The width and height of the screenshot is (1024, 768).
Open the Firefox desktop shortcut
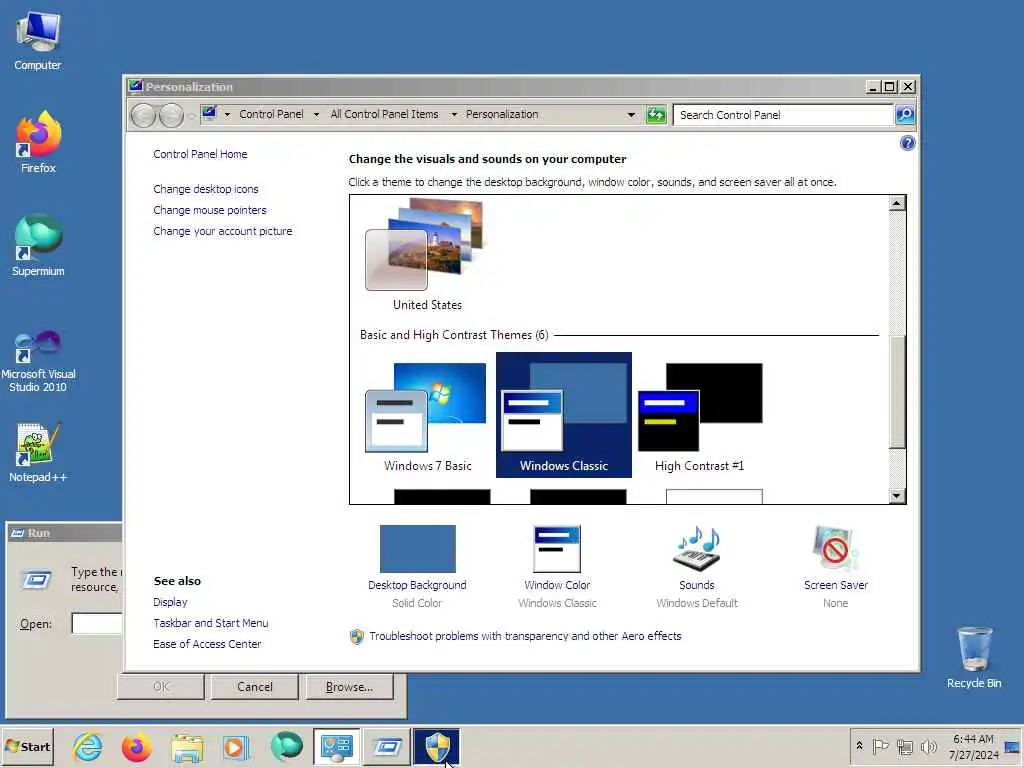[38, 142]
